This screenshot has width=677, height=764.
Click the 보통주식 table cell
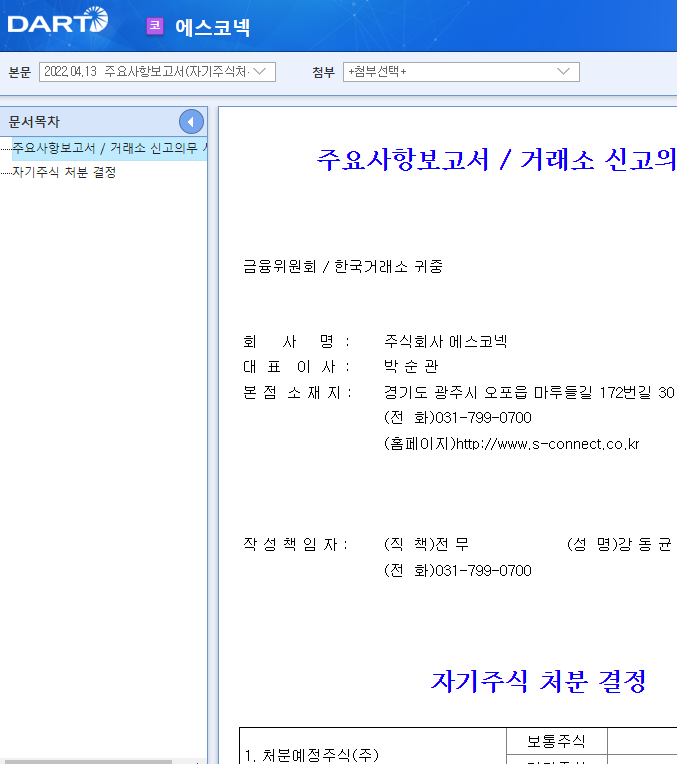pos(557,741)
